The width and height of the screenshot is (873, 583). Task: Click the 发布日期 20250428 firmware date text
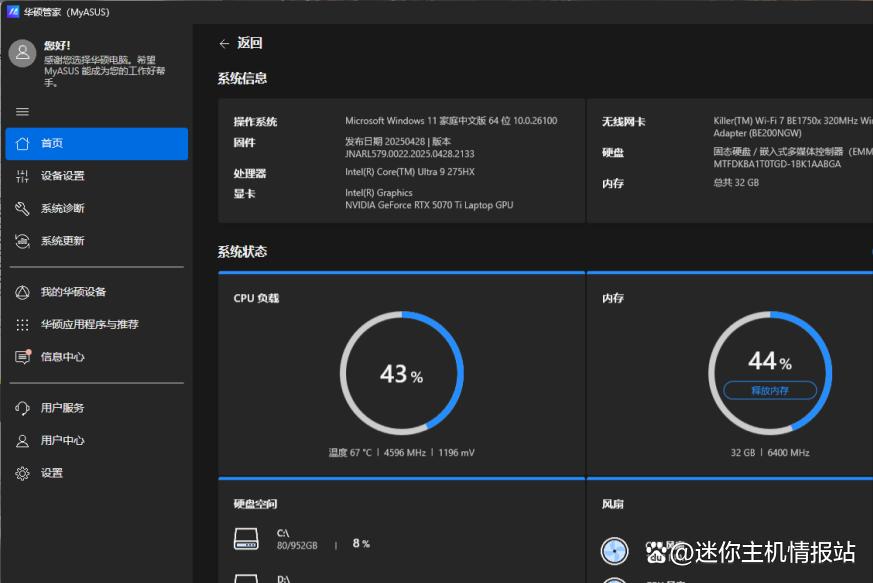[x=398, y=141]
